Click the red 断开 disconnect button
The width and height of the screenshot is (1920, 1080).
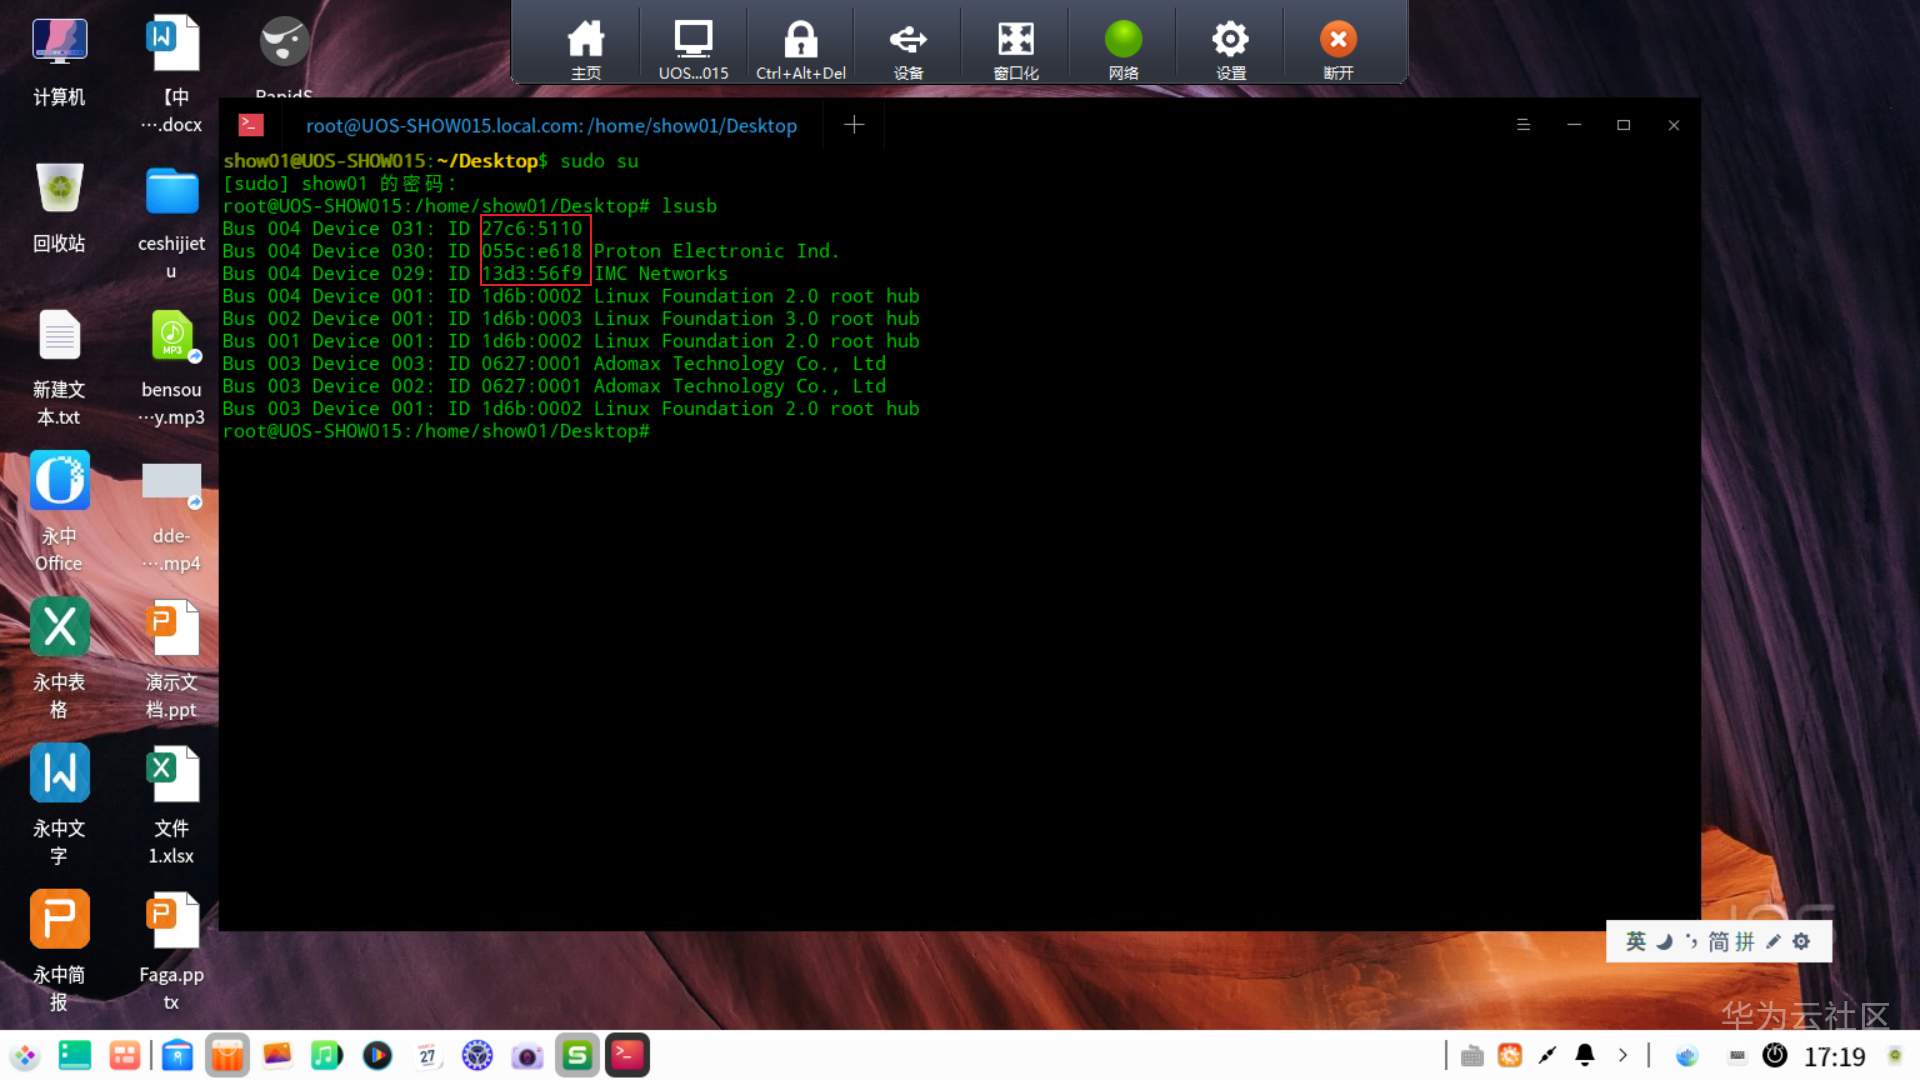point(1338,48)
